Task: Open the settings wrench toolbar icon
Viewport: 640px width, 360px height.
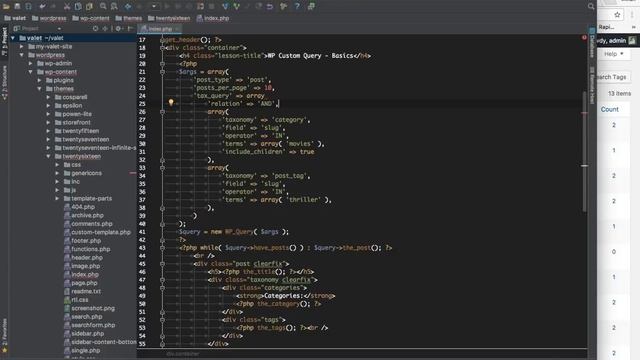Action: pos(284,7)
